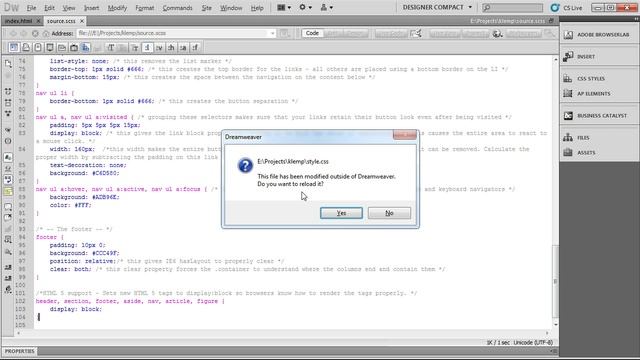The width and height of the screenshot is (640, 360).
Task: Click the Stop loading icon
Action: [35, 33]
